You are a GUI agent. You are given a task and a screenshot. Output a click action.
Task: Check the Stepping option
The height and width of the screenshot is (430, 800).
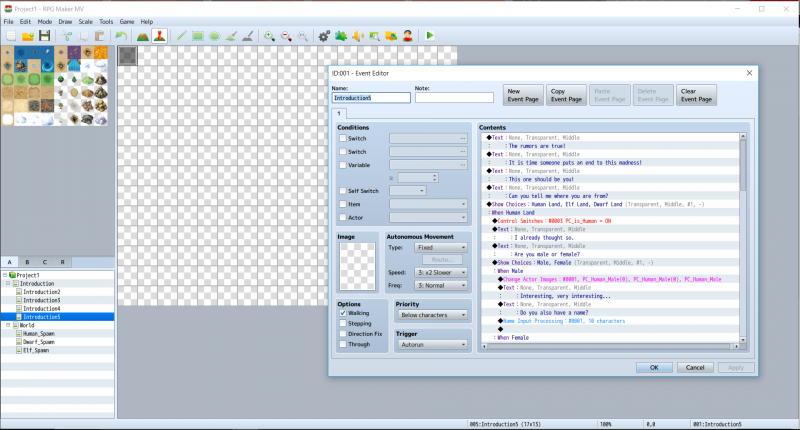coord(343,323)
